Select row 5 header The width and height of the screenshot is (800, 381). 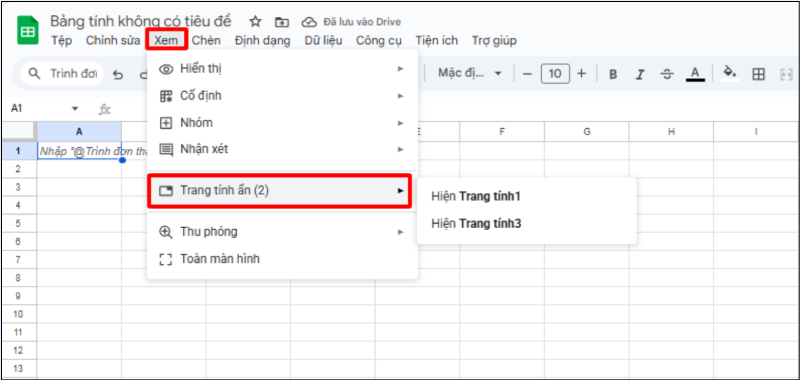point(18,223)
